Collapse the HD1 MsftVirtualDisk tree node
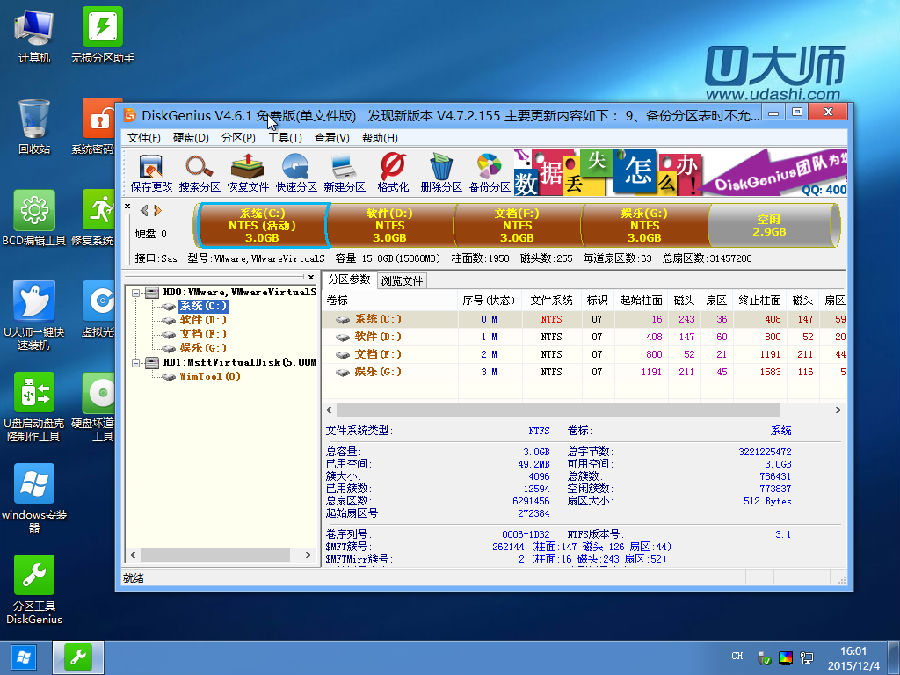The image size is (900, 675). pos(136,363)
